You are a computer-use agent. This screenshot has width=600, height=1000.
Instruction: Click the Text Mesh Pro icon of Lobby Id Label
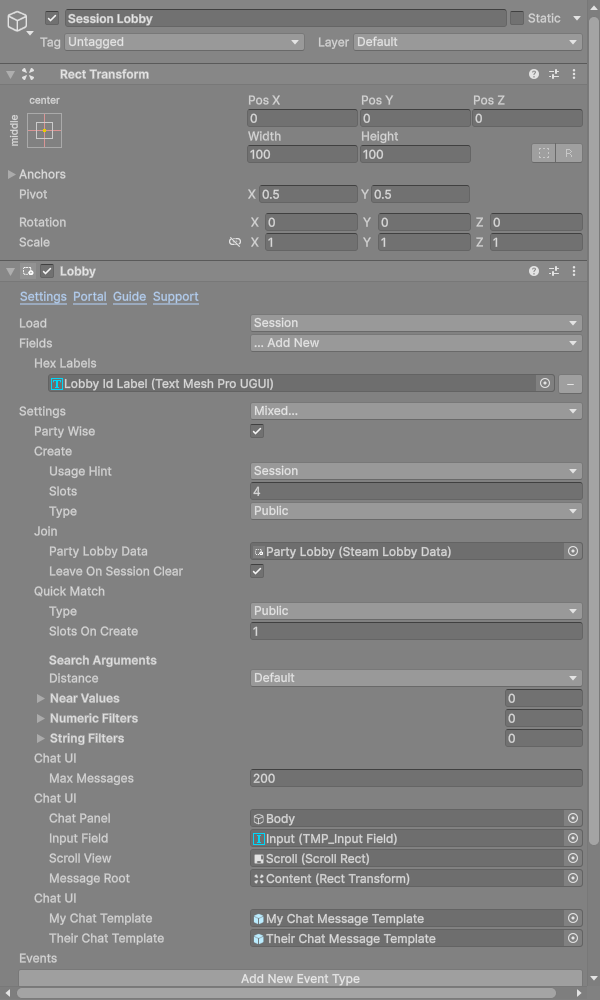tap(57, 384)
